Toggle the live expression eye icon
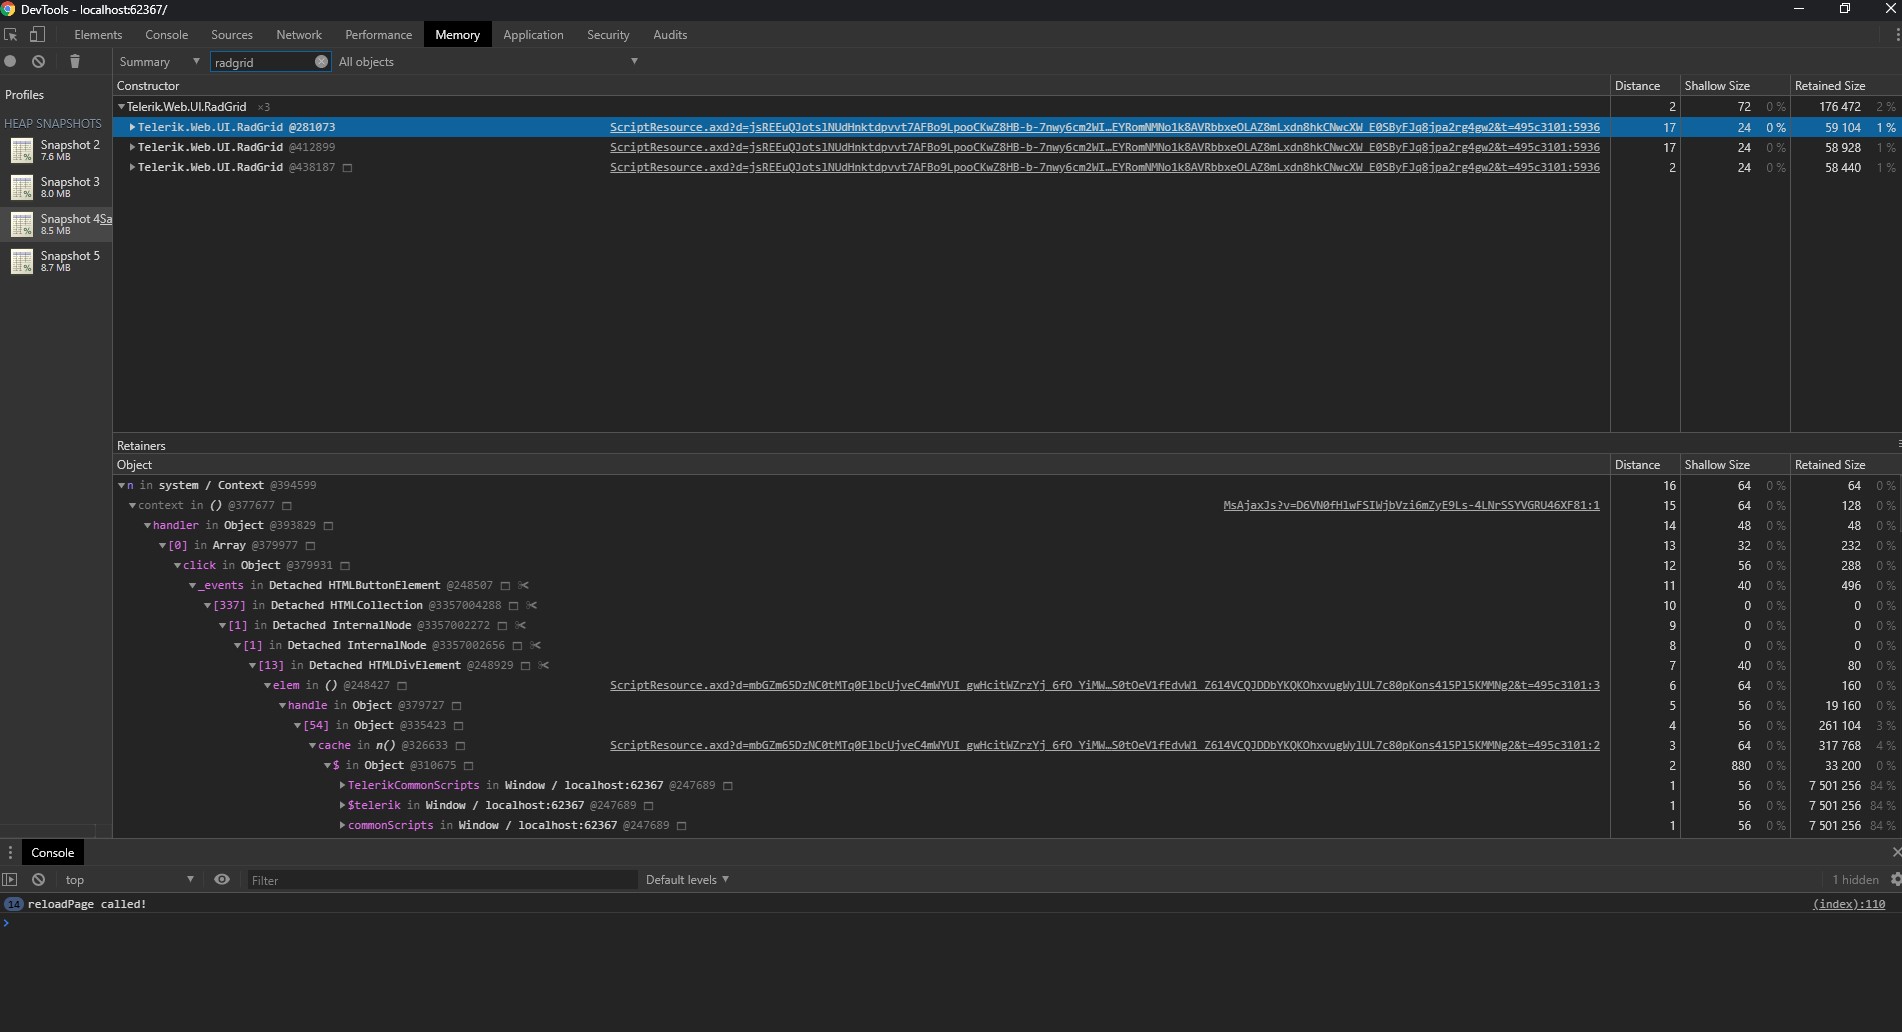 click(x=222, y=879)
